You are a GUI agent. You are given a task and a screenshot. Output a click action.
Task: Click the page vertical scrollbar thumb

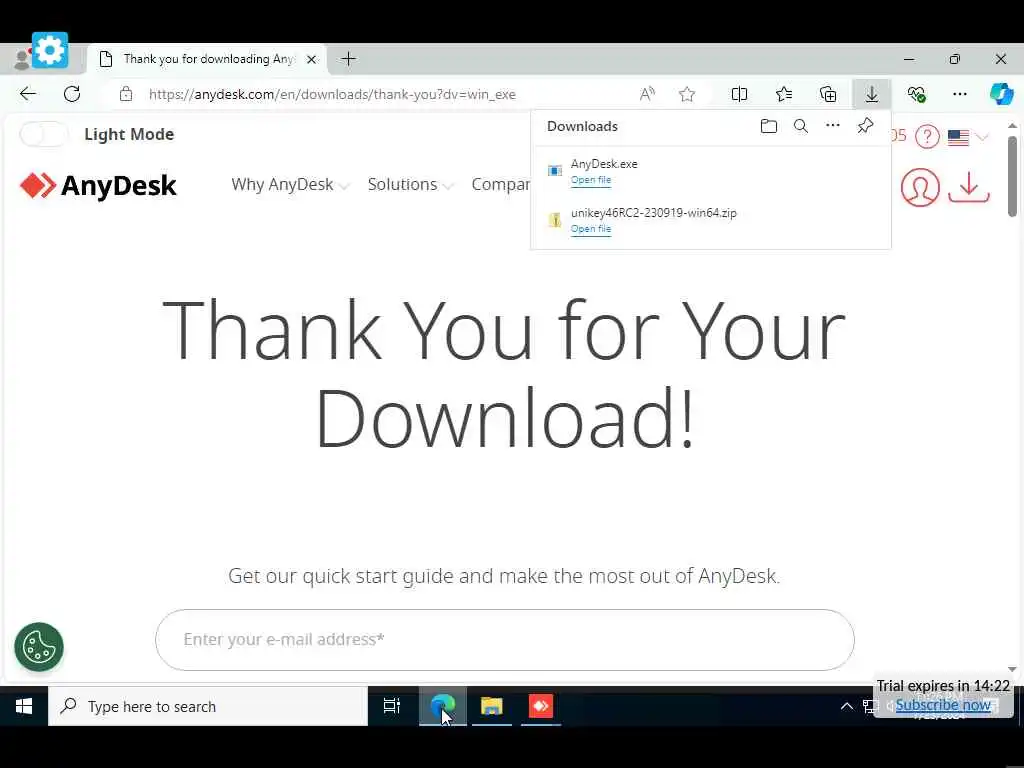(x=1012, y=176)
